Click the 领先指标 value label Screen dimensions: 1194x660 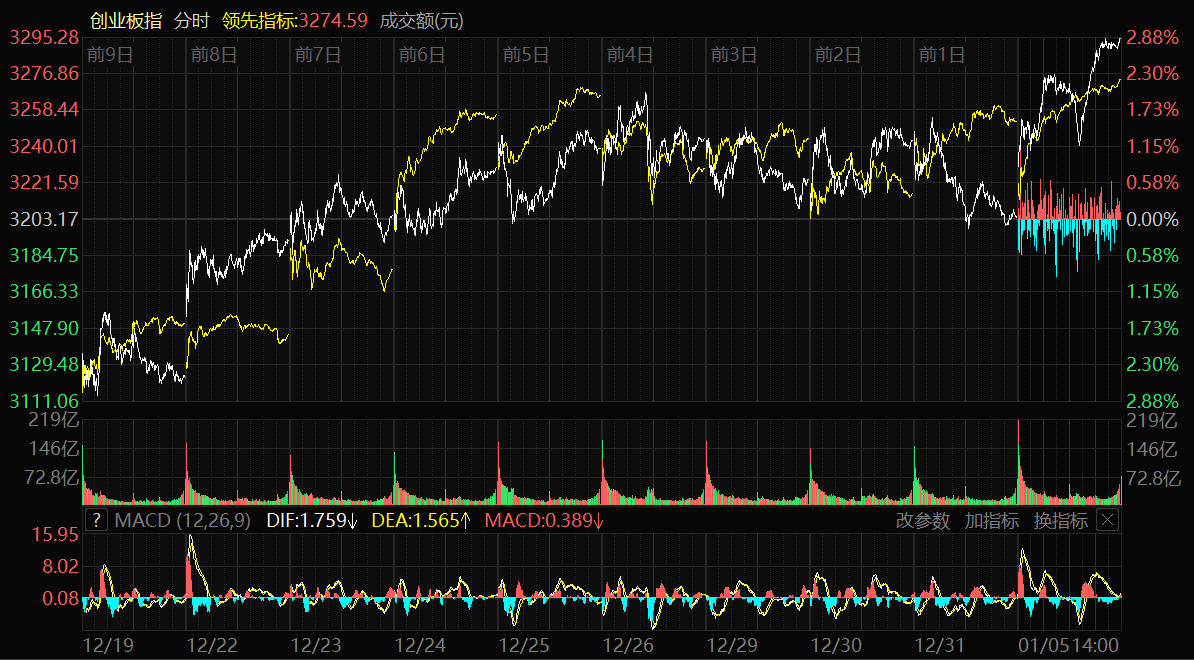295,20
